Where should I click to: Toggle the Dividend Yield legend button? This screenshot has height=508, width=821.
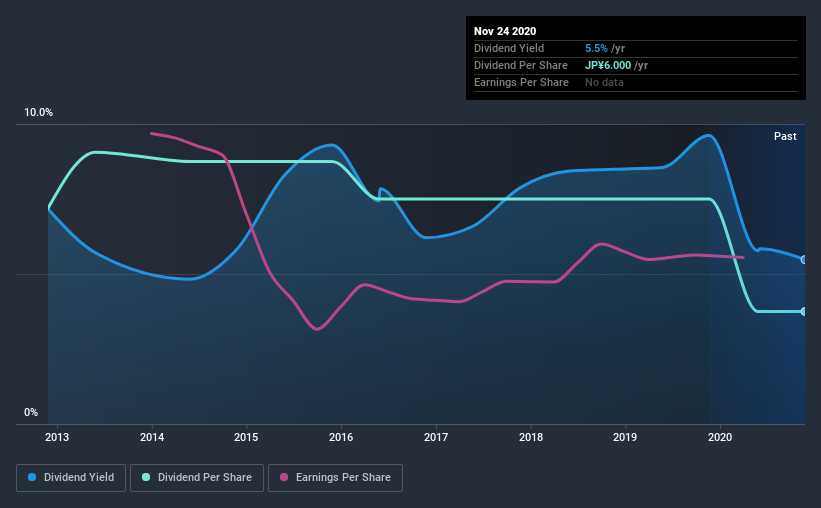pyautogui.click(x=71, y=478)
